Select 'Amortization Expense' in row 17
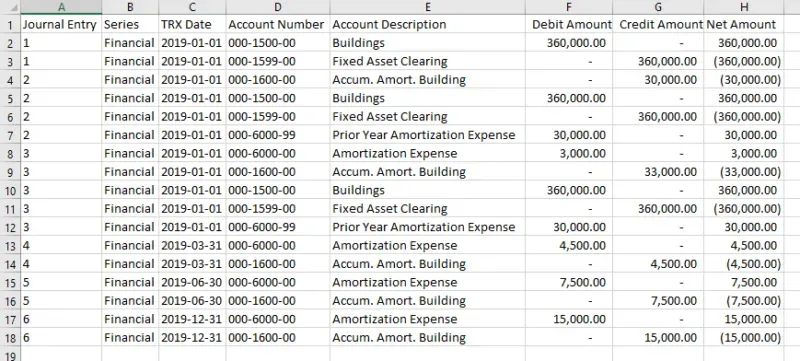The width and height of the screenshot is (800, 361). point(428,319)
